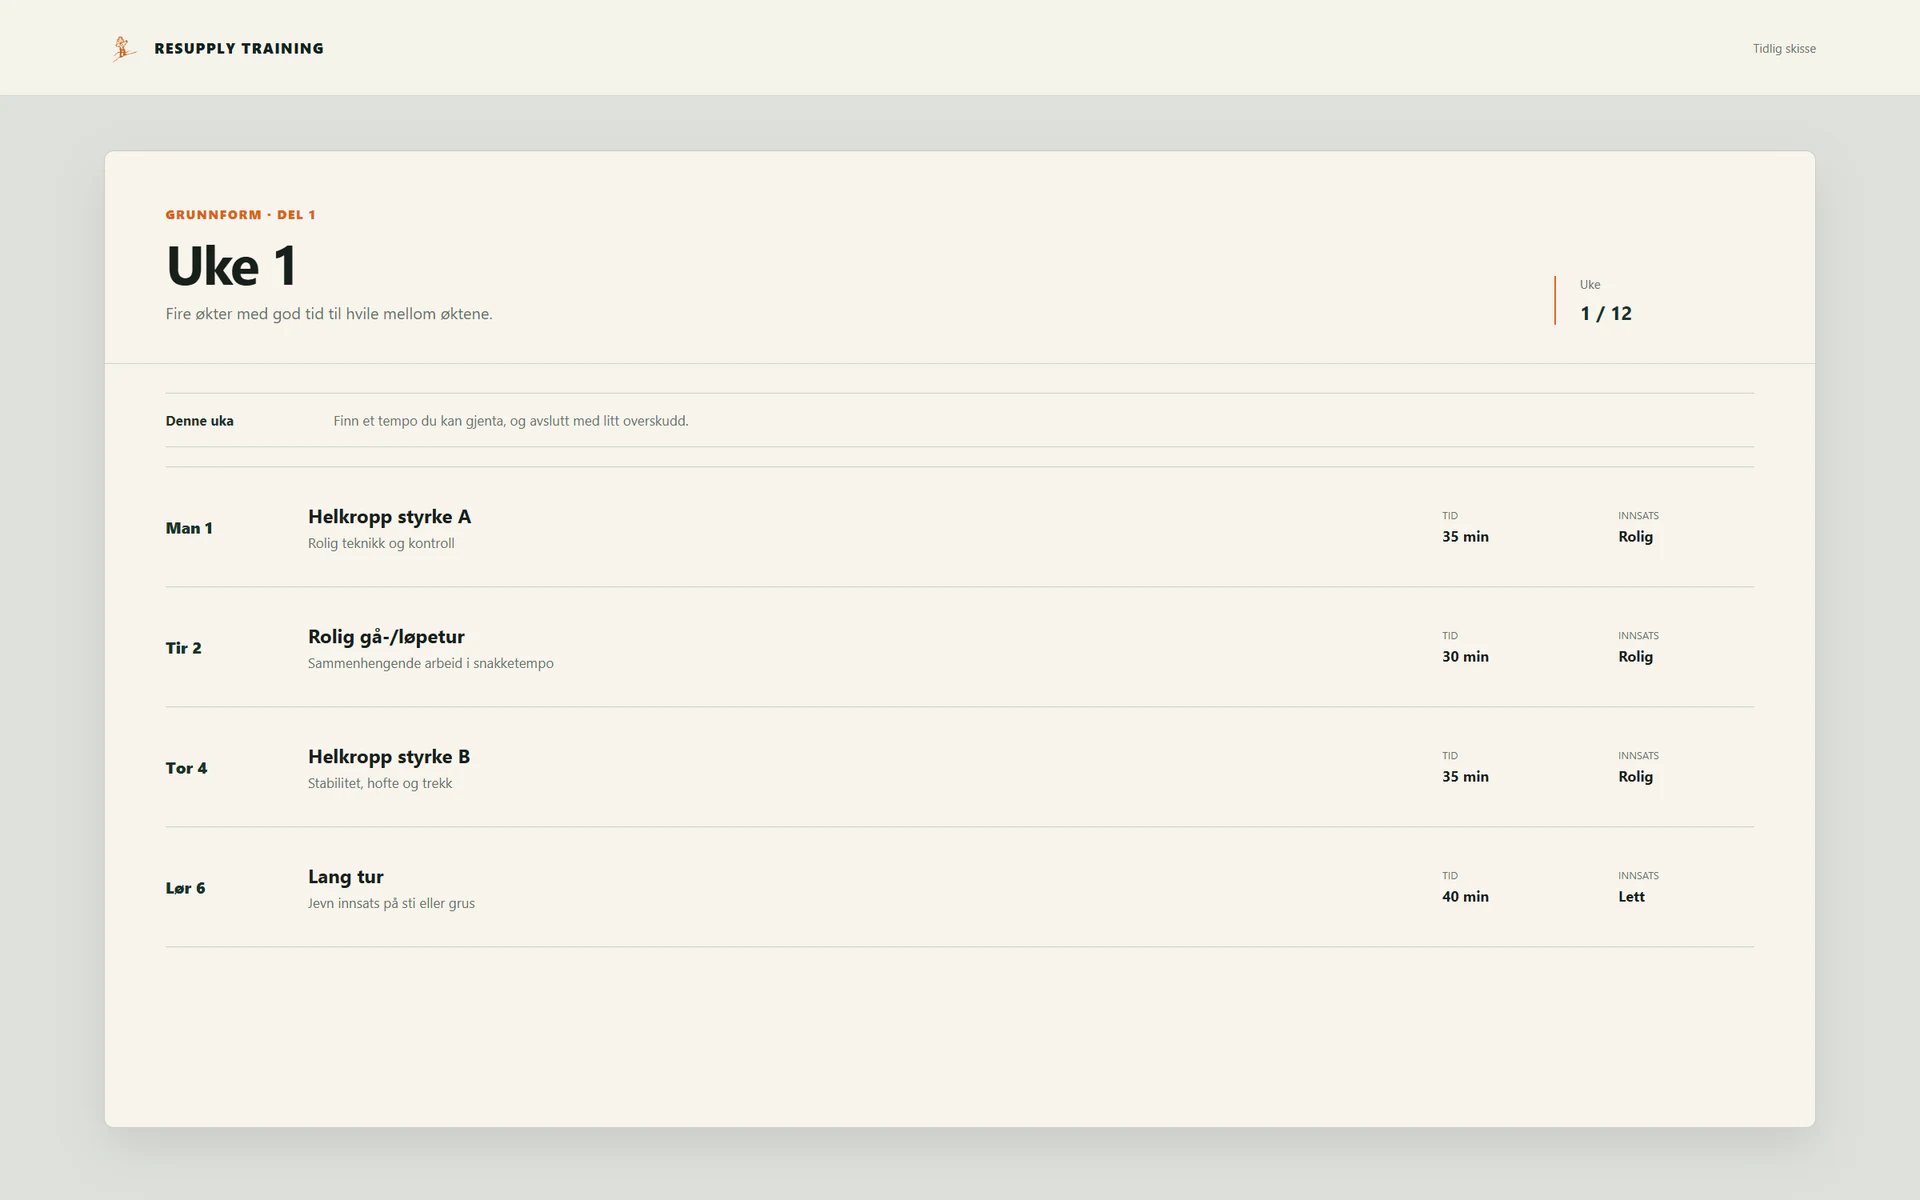Click the 'GRUNNFORM · DEL 1' heading
The width and height of the screenshot is (1920, 1200).
(x=240, y=214)
